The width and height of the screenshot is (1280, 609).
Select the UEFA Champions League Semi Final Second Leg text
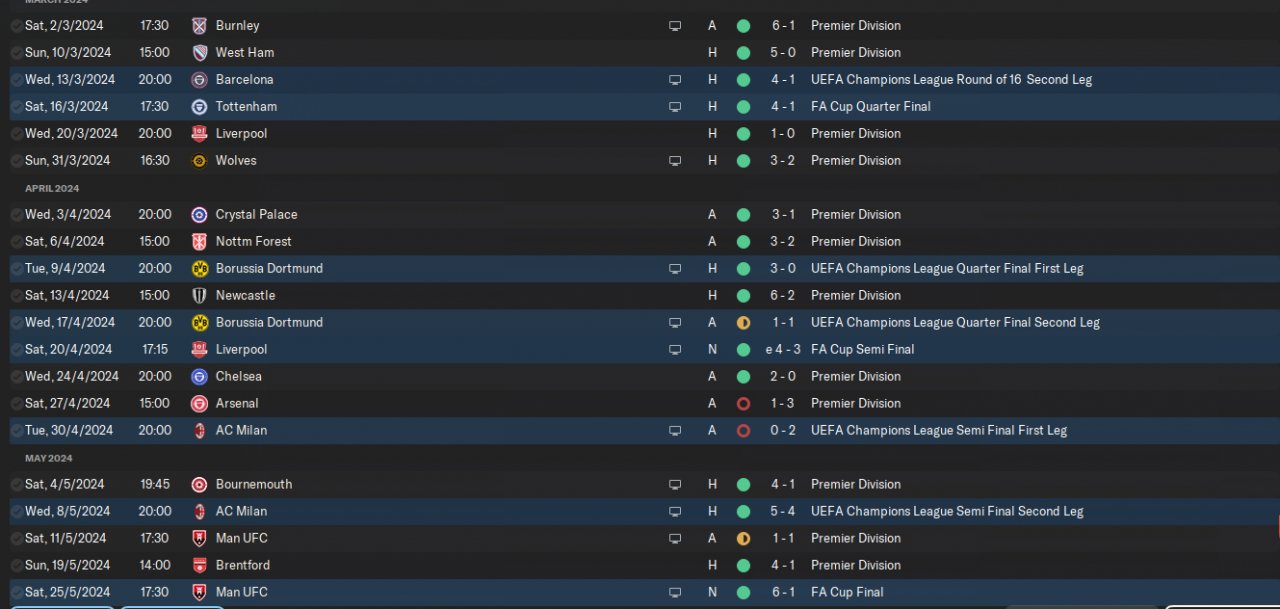[947, 511]
